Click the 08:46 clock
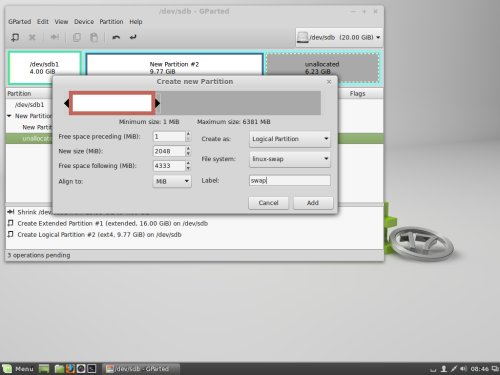This screenshot has width=500, height=375. pos(480,369)
